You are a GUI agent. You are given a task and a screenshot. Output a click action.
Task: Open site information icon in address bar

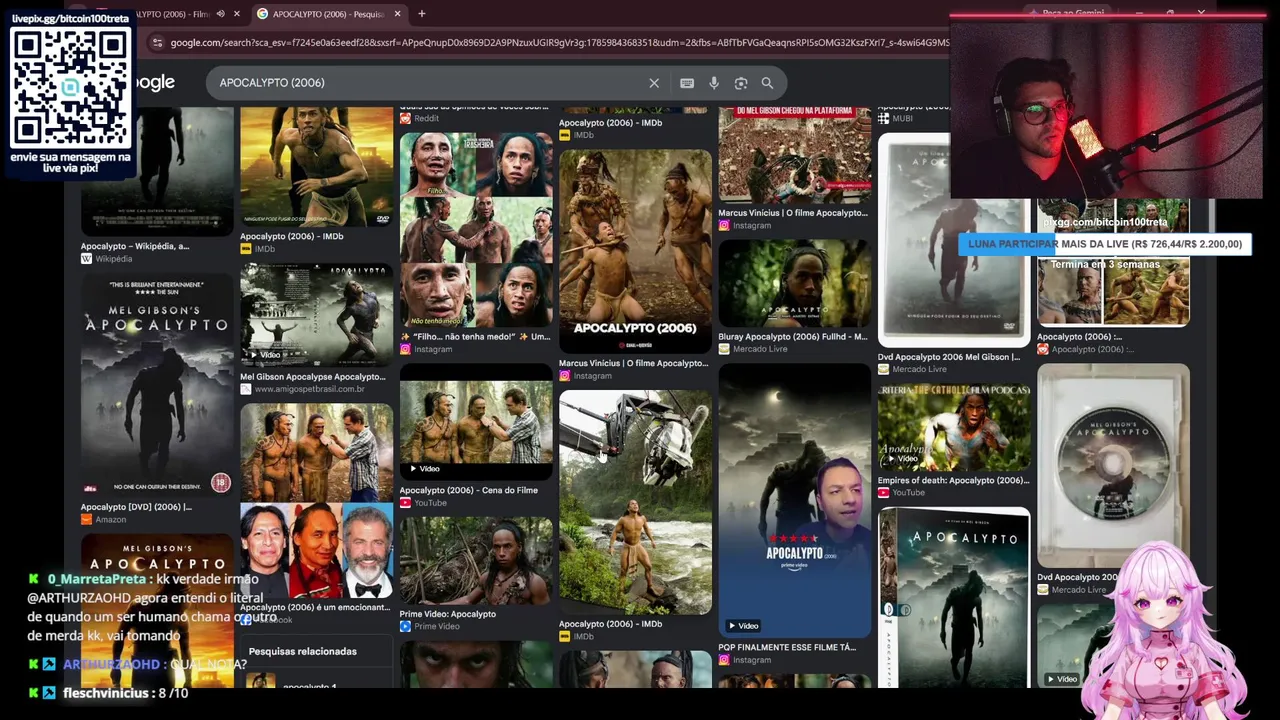157,42
